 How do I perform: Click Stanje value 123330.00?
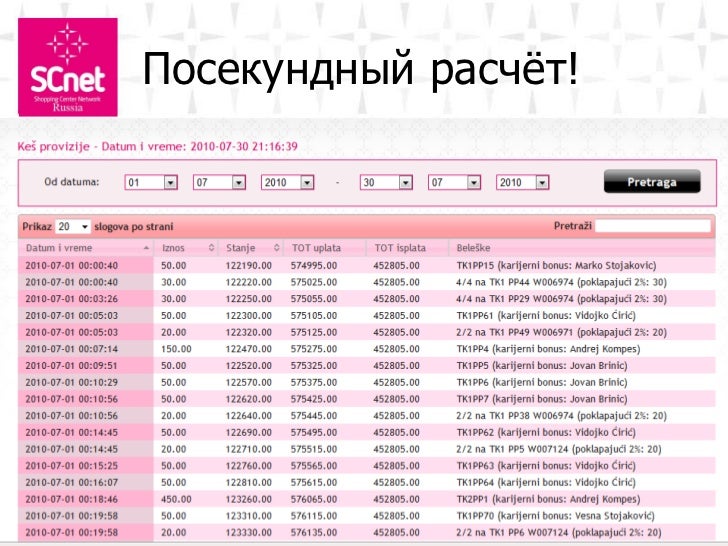tap(248, 533)
